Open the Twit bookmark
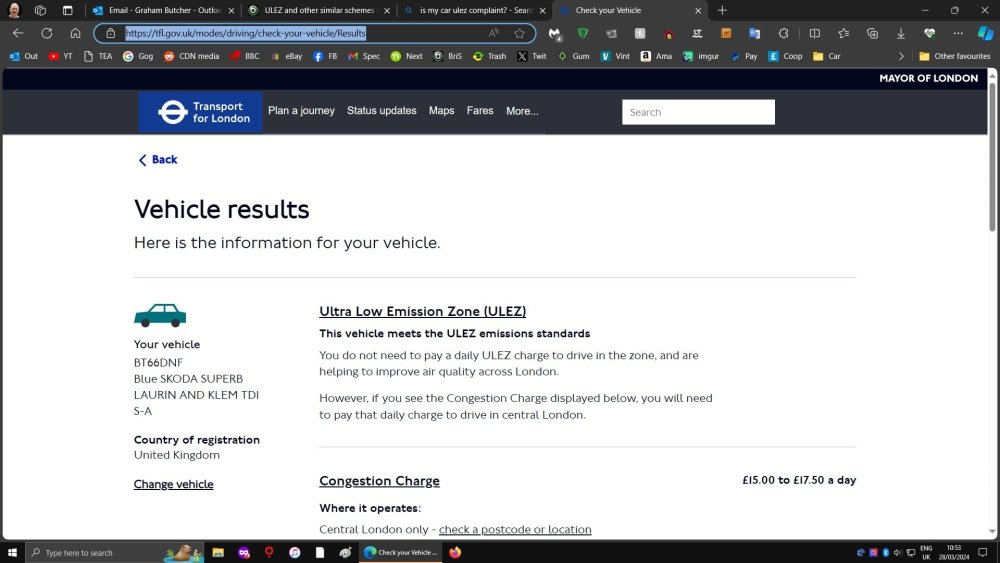The height and width of the screenshot is (563, 1000). [x=532, y=56]
